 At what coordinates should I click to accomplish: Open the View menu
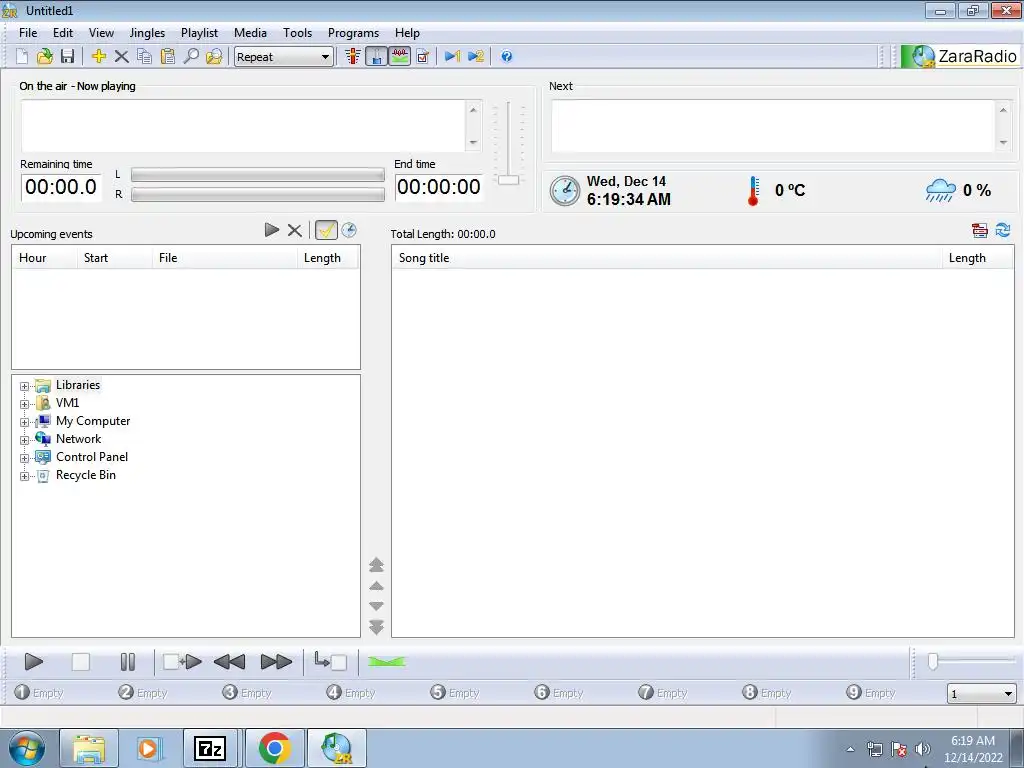tap(101, 33)
